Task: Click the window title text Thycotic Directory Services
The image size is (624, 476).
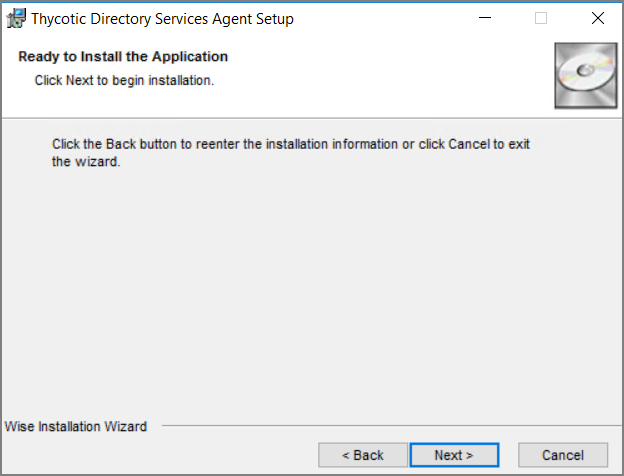Action: (x=162, y=19)
